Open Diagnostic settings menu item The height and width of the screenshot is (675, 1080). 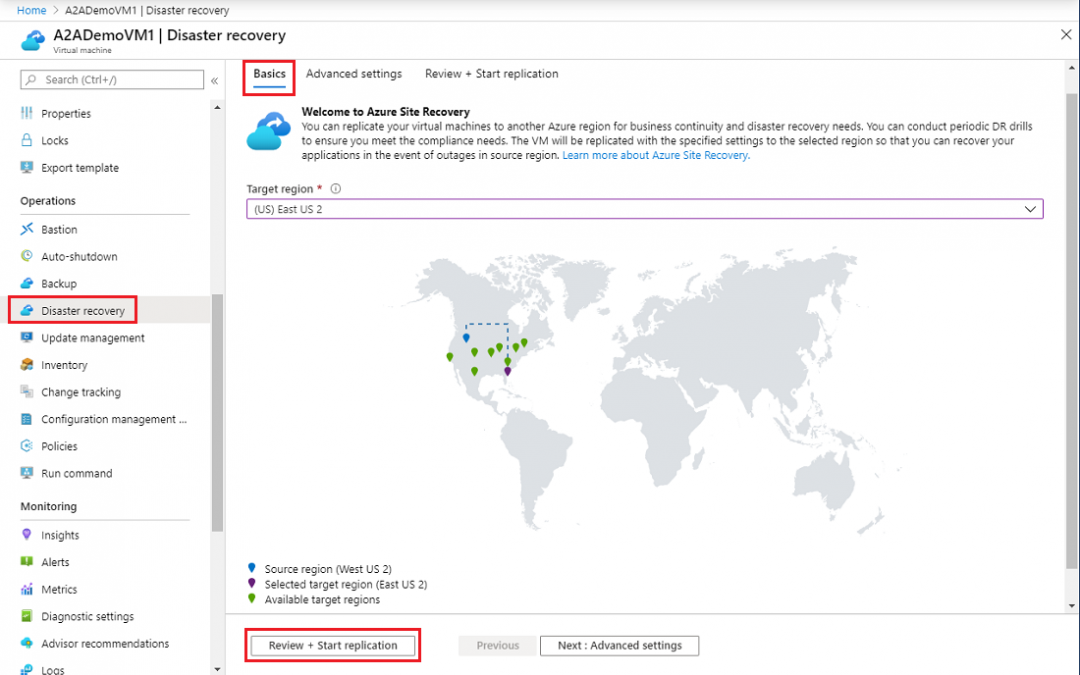pyautogui.click(x=87, y=616)
